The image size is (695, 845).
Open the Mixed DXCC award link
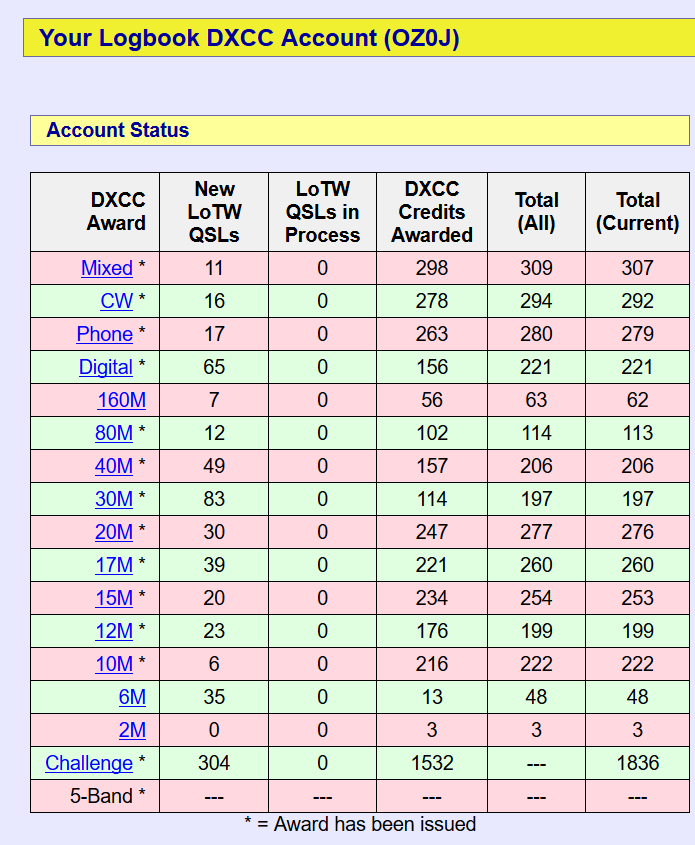tap(107, 268)
